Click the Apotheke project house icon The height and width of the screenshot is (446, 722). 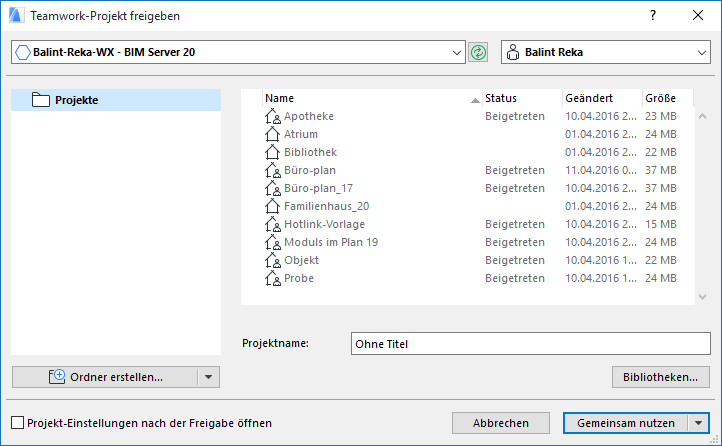pyautogui.click(x=272, y=117)
